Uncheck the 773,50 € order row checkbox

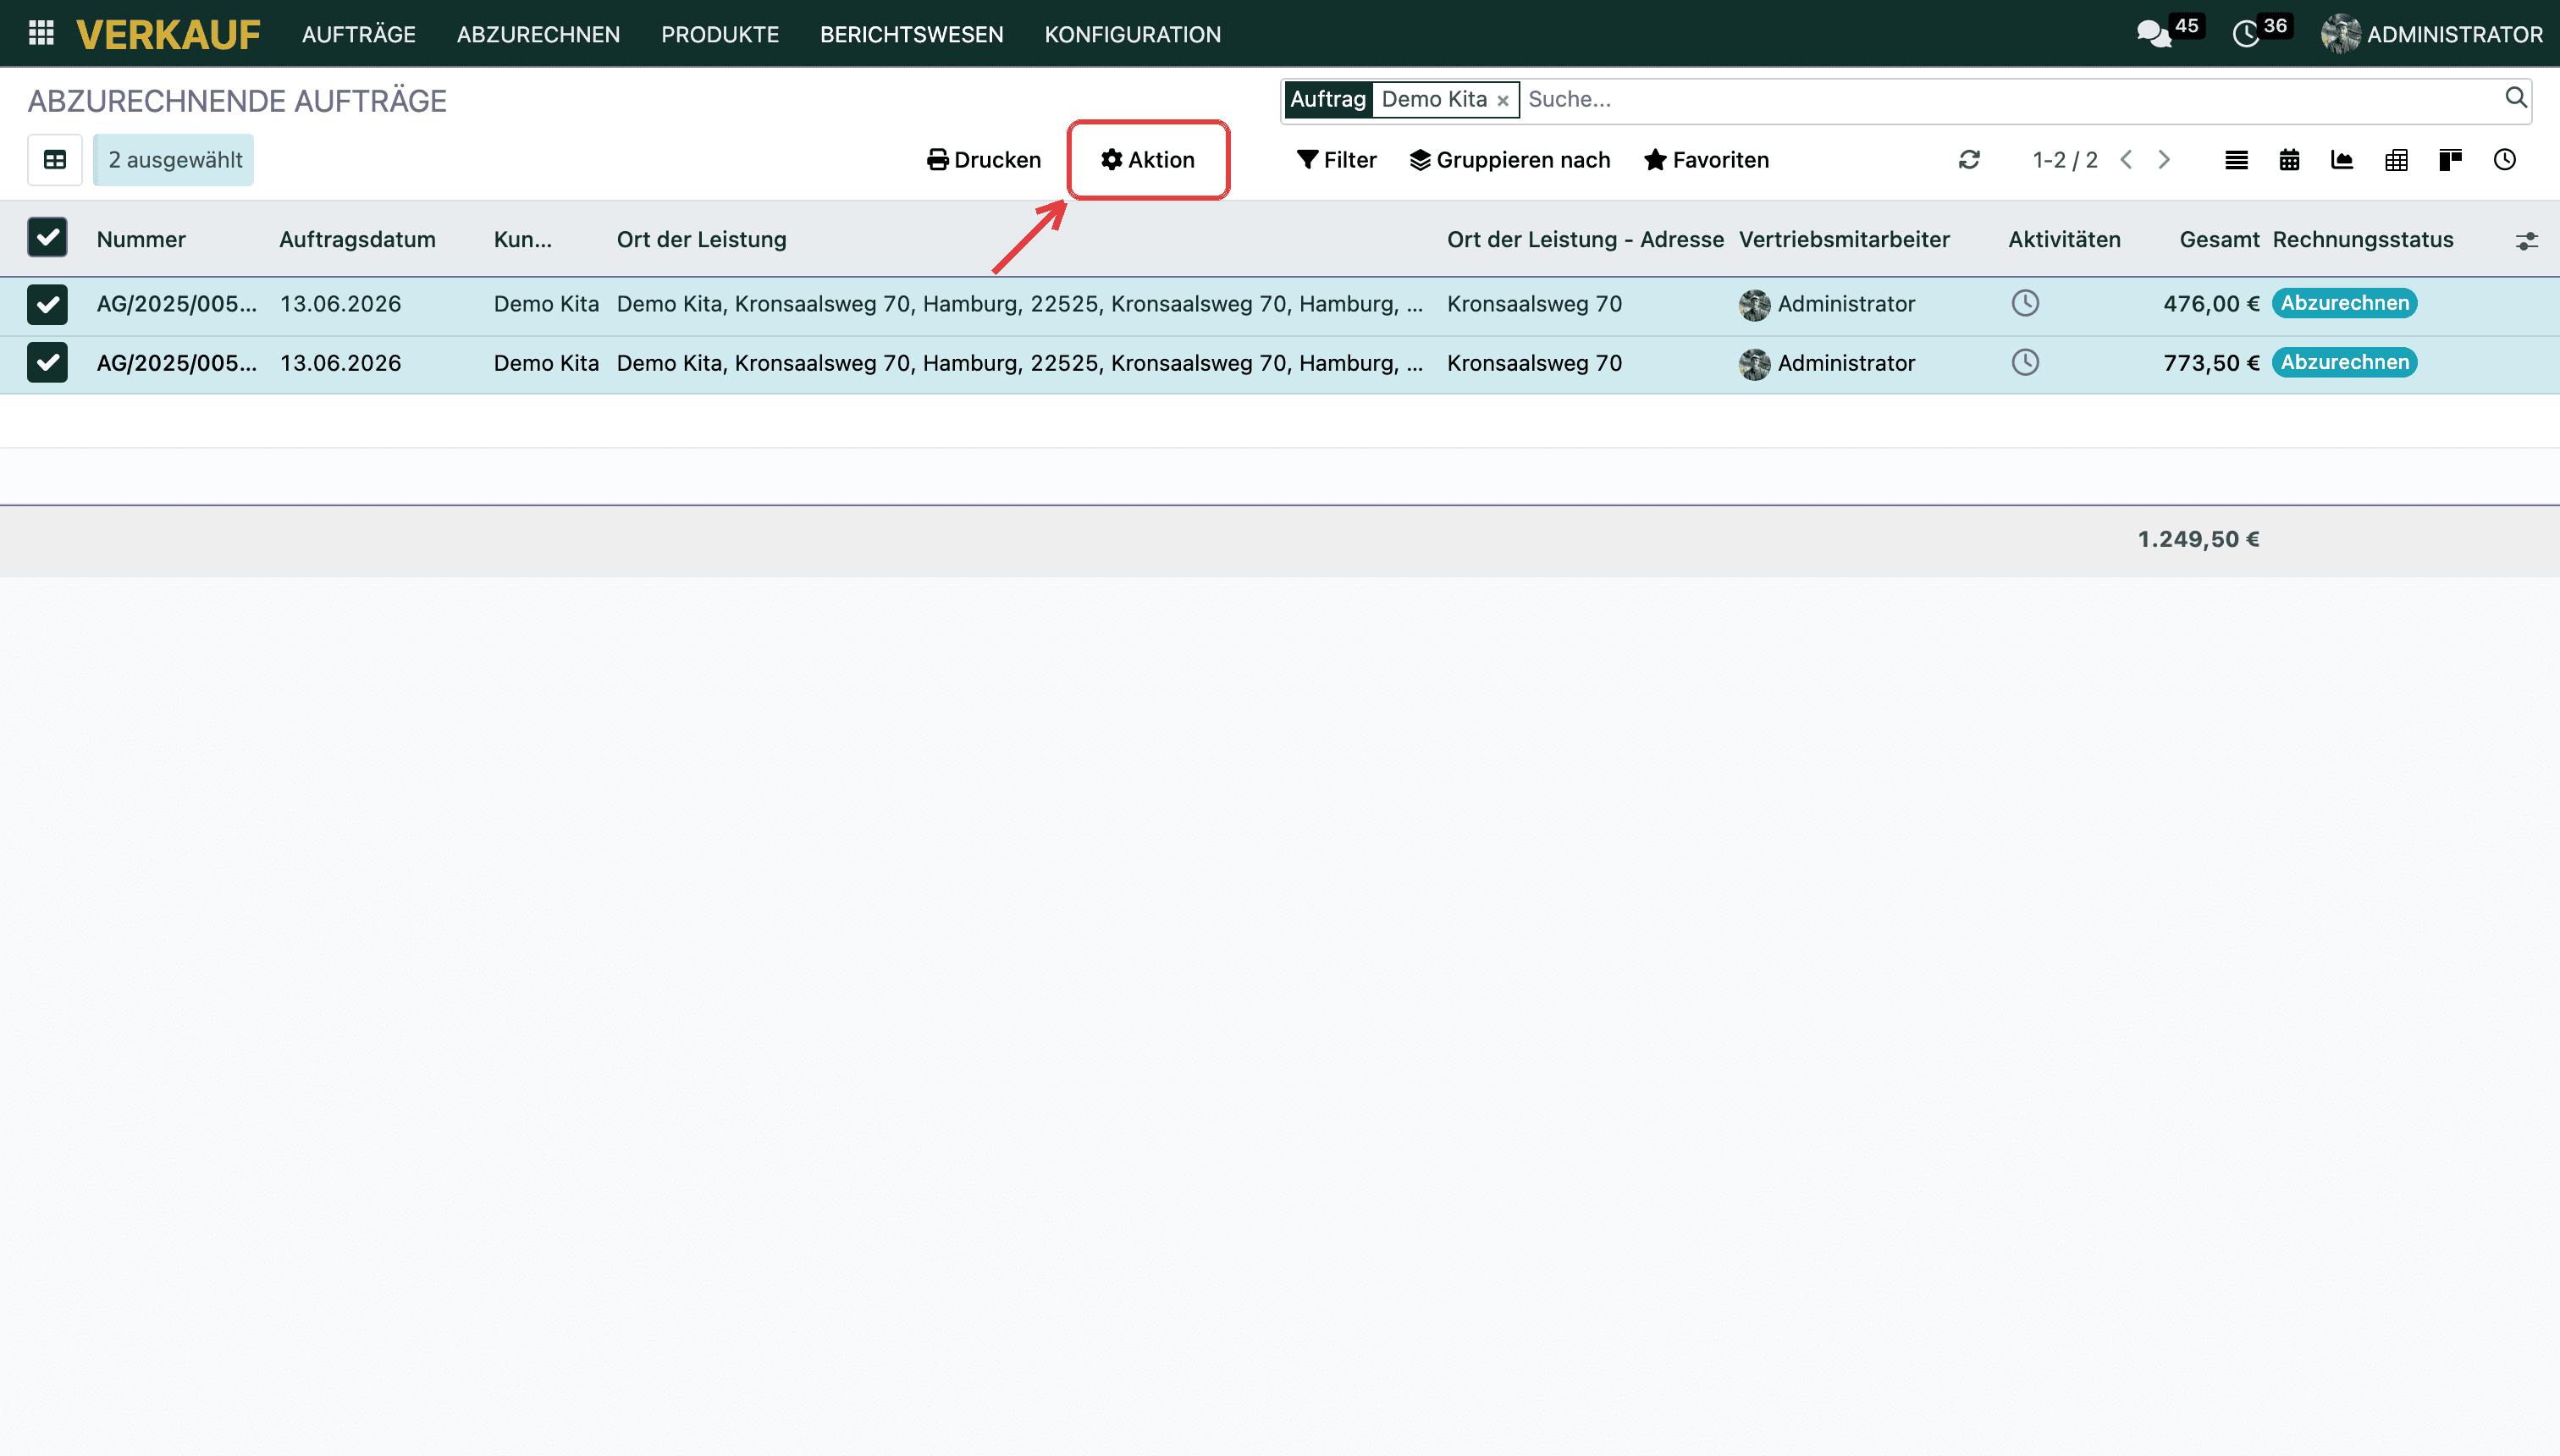pos(47,363)
